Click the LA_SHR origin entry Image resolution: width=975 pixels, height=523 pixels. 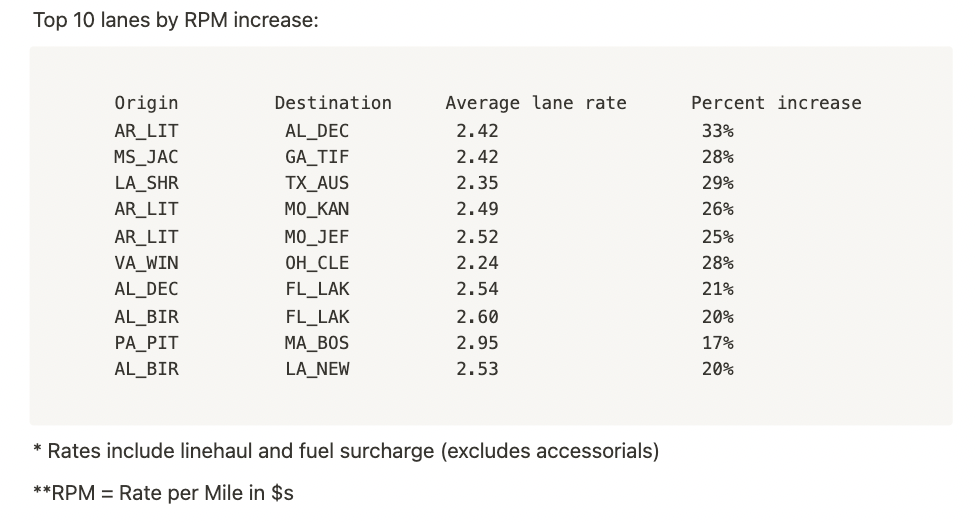[146, 183]
